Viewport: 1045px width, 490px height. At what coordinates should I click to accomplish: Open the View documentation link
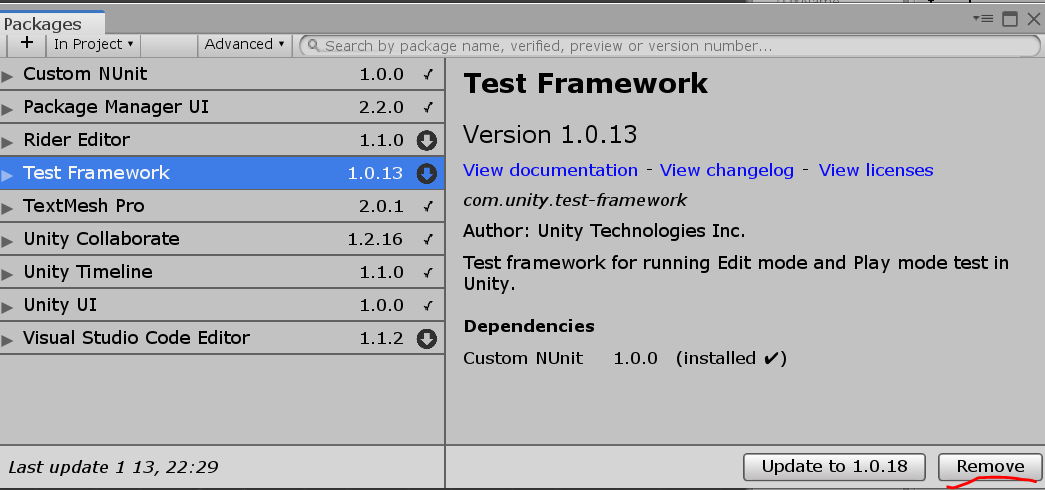(x=550, y=170)
